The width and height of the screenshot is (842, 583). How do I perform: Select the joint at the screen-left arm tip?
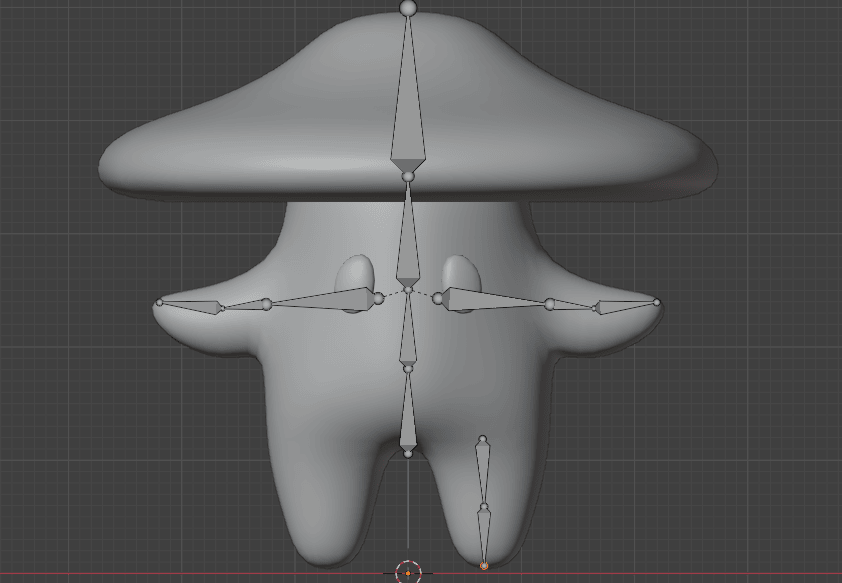point(159,302)
